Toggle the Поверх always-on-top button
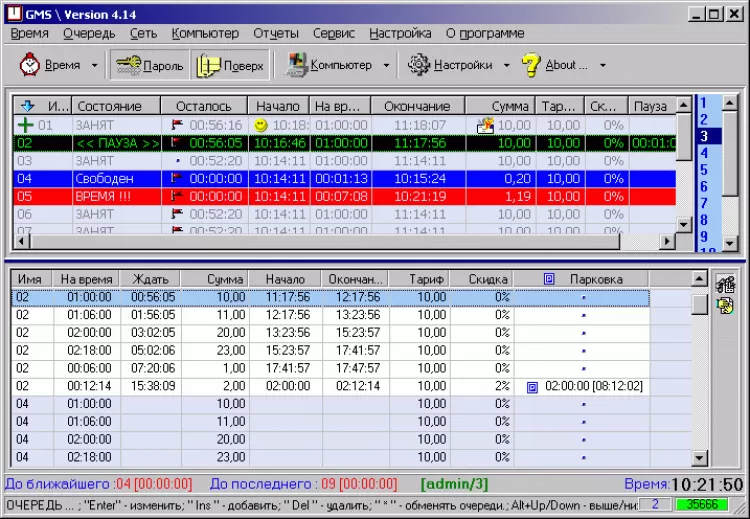Screen dimensions: 750x519 point(230,65)
